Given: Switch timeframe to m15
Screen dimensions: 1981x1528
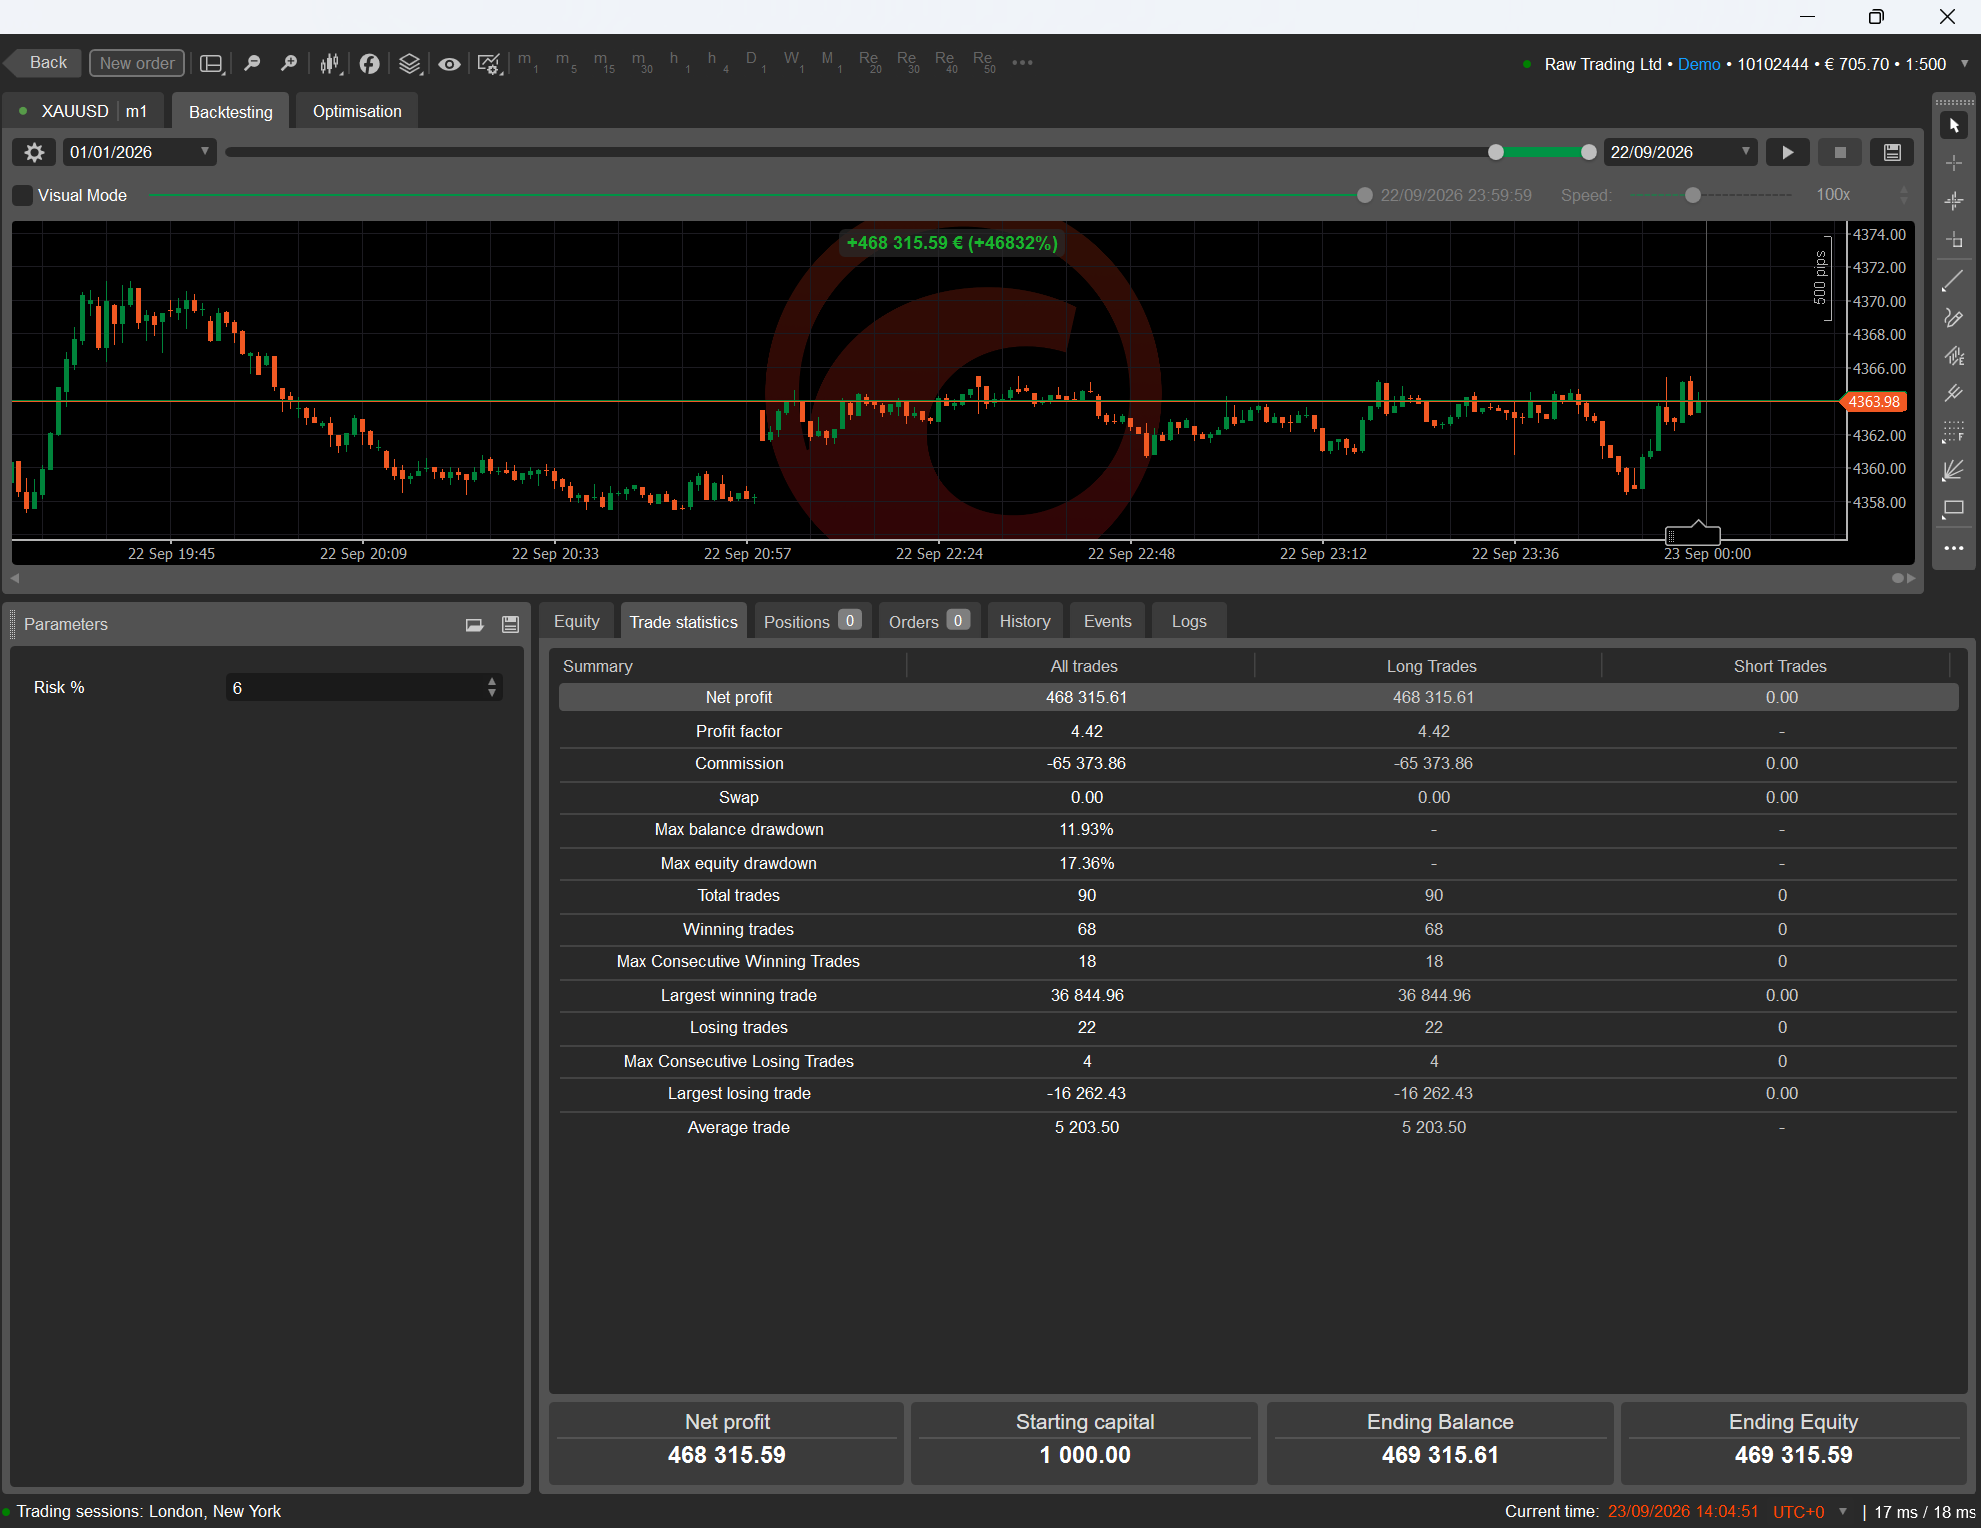Looking at the screenshot, I should pyautogui.click(x=604, y=62).
